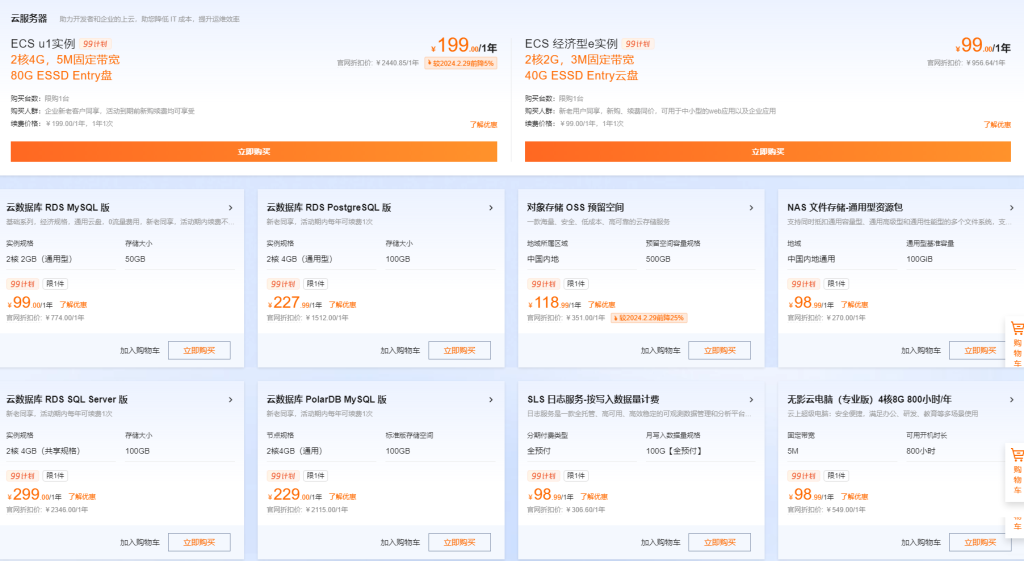Viewport: 1024px width, 561px height.
Task: Click orange 立即购买 button for ECS u1实例
Action: [254, 151]
